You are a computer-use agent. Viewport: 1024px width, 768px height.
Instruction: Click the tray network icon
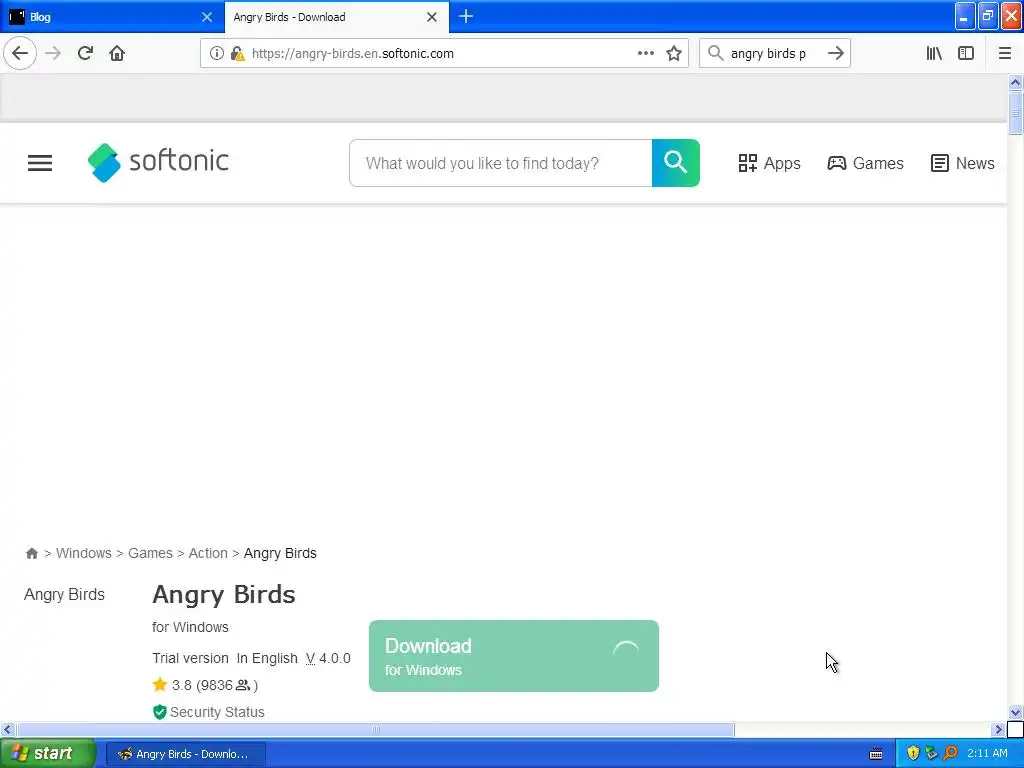[x=932, y=754]
